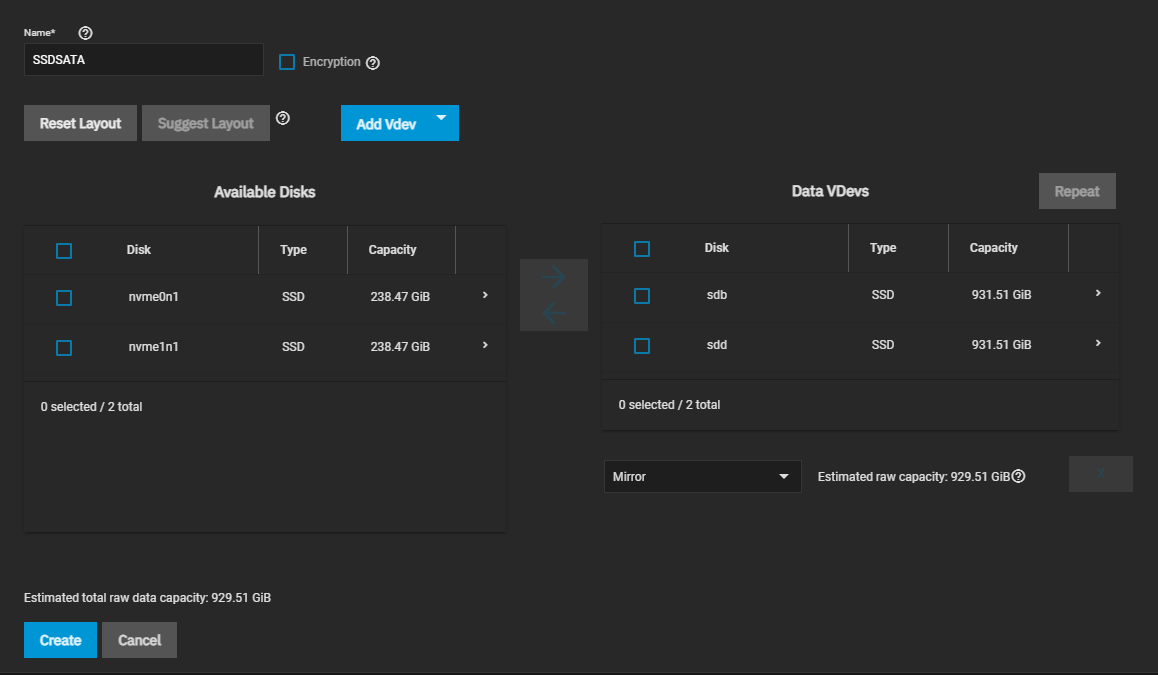Image resolution: width=1158 pixels, height=675 pixels.
Task: Click the Suggest Layout button
Action: tap(205, 123)
